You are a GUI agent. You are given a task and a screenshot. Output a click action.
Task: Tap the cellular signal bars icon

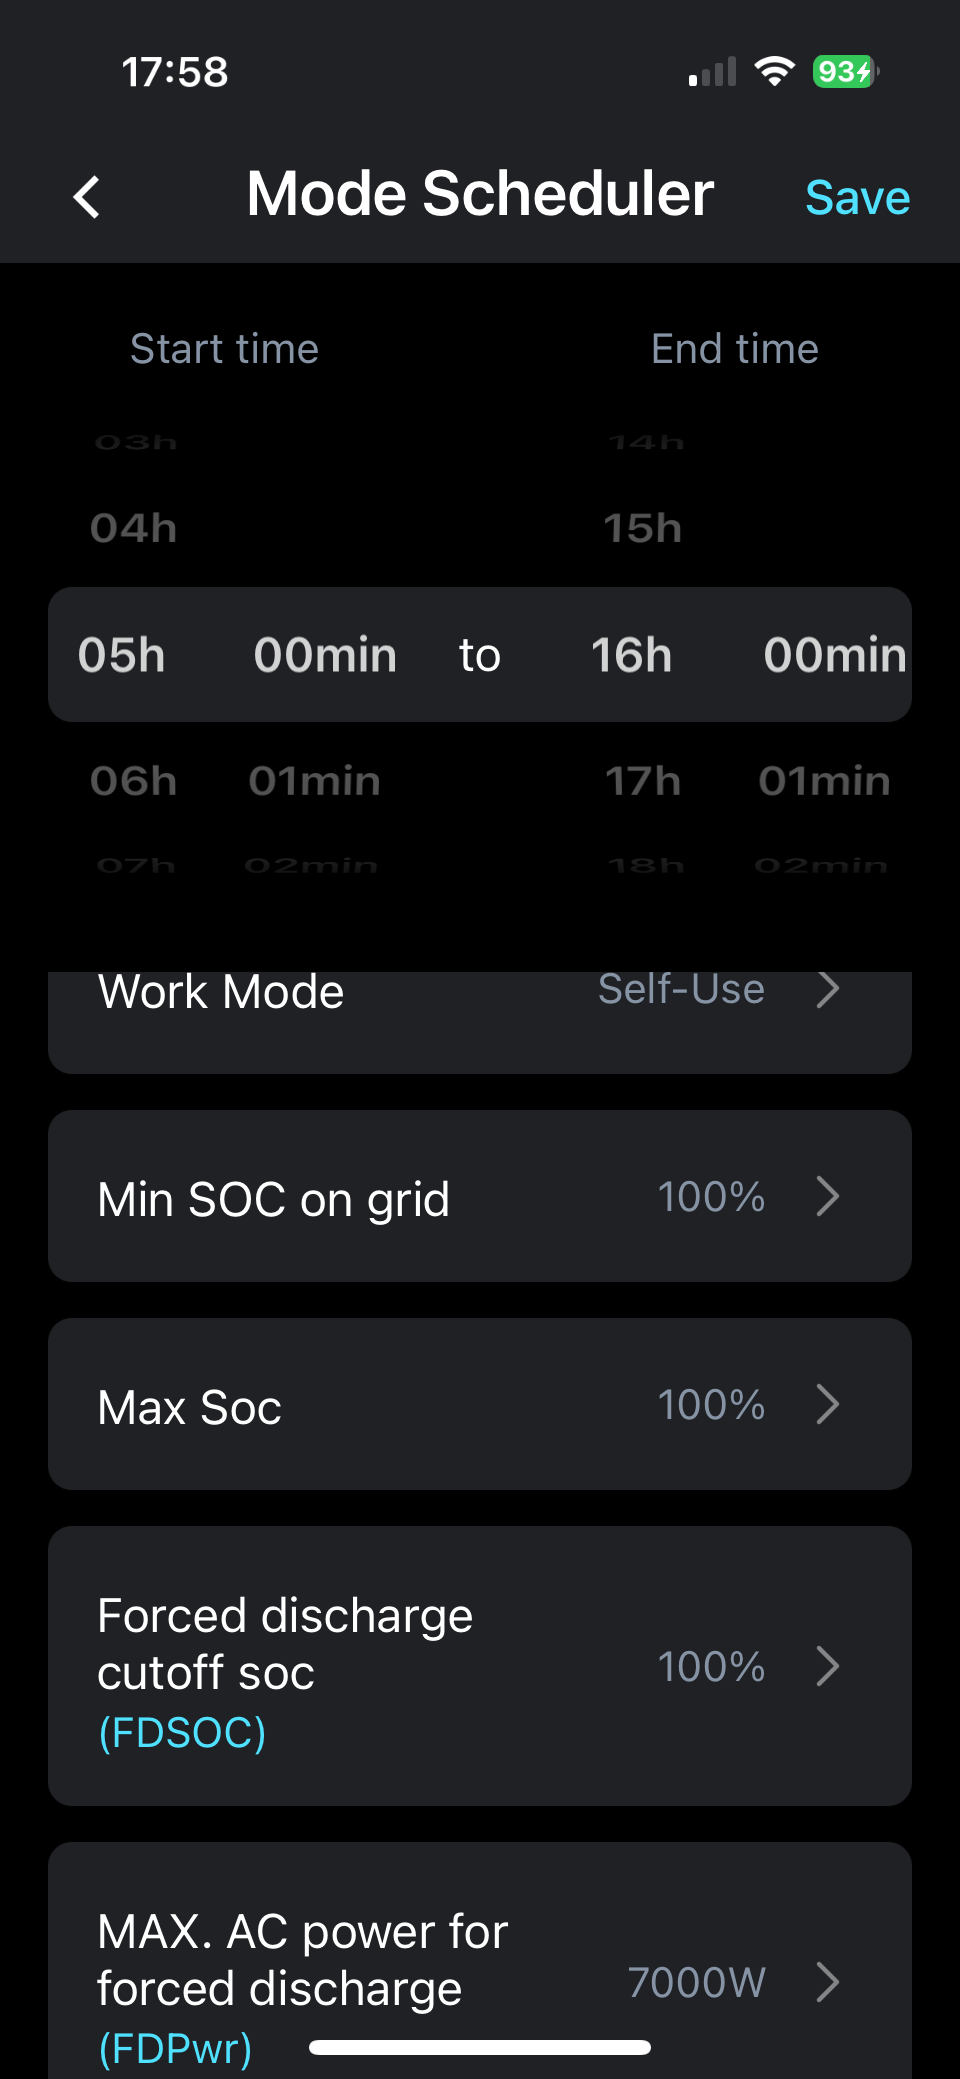712,72
